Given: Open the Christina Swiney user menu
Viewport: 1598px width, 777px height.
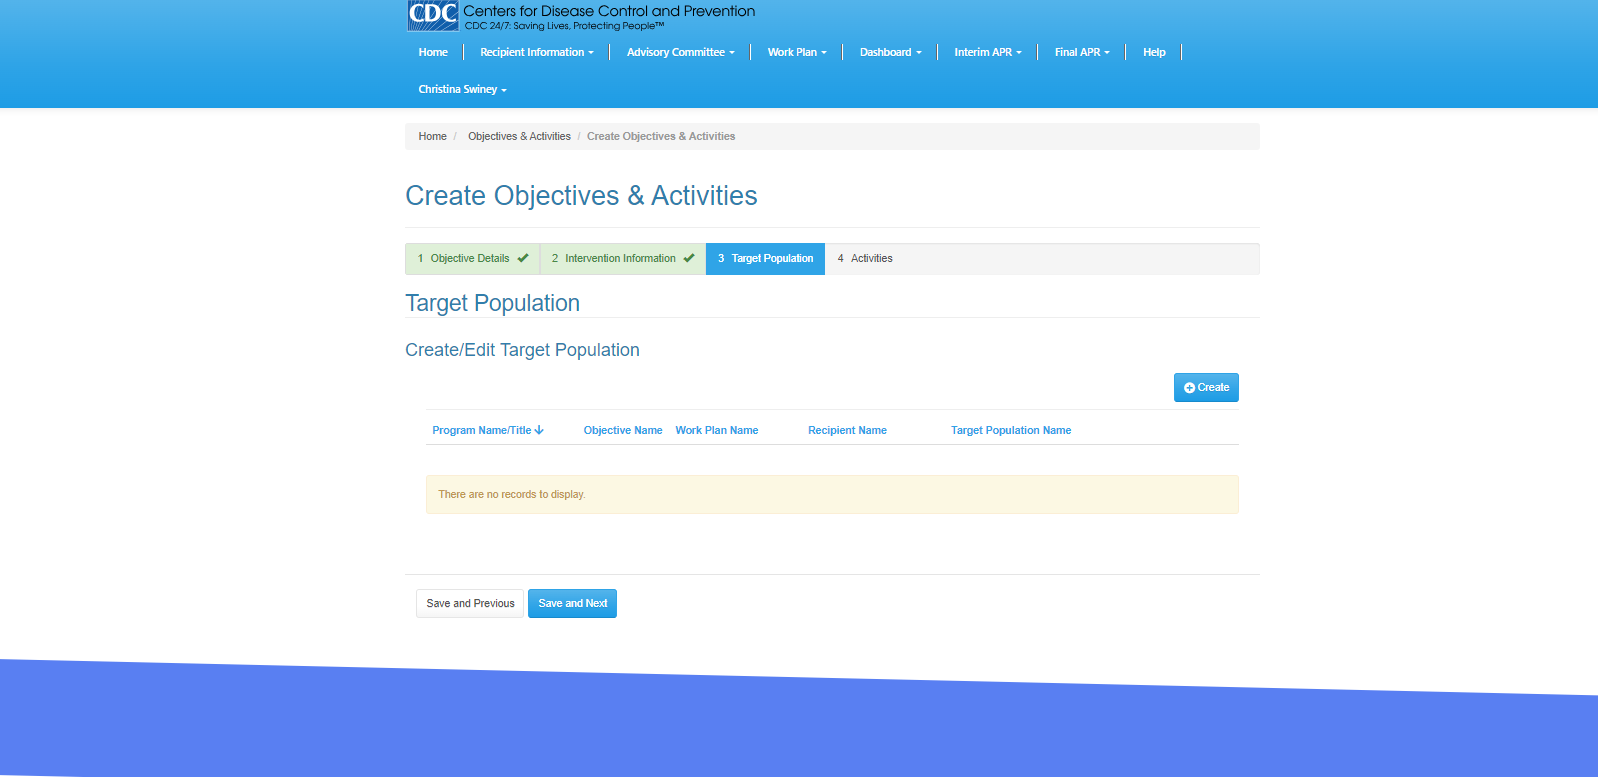Looking at the screenshot, I should pos(462,90).
